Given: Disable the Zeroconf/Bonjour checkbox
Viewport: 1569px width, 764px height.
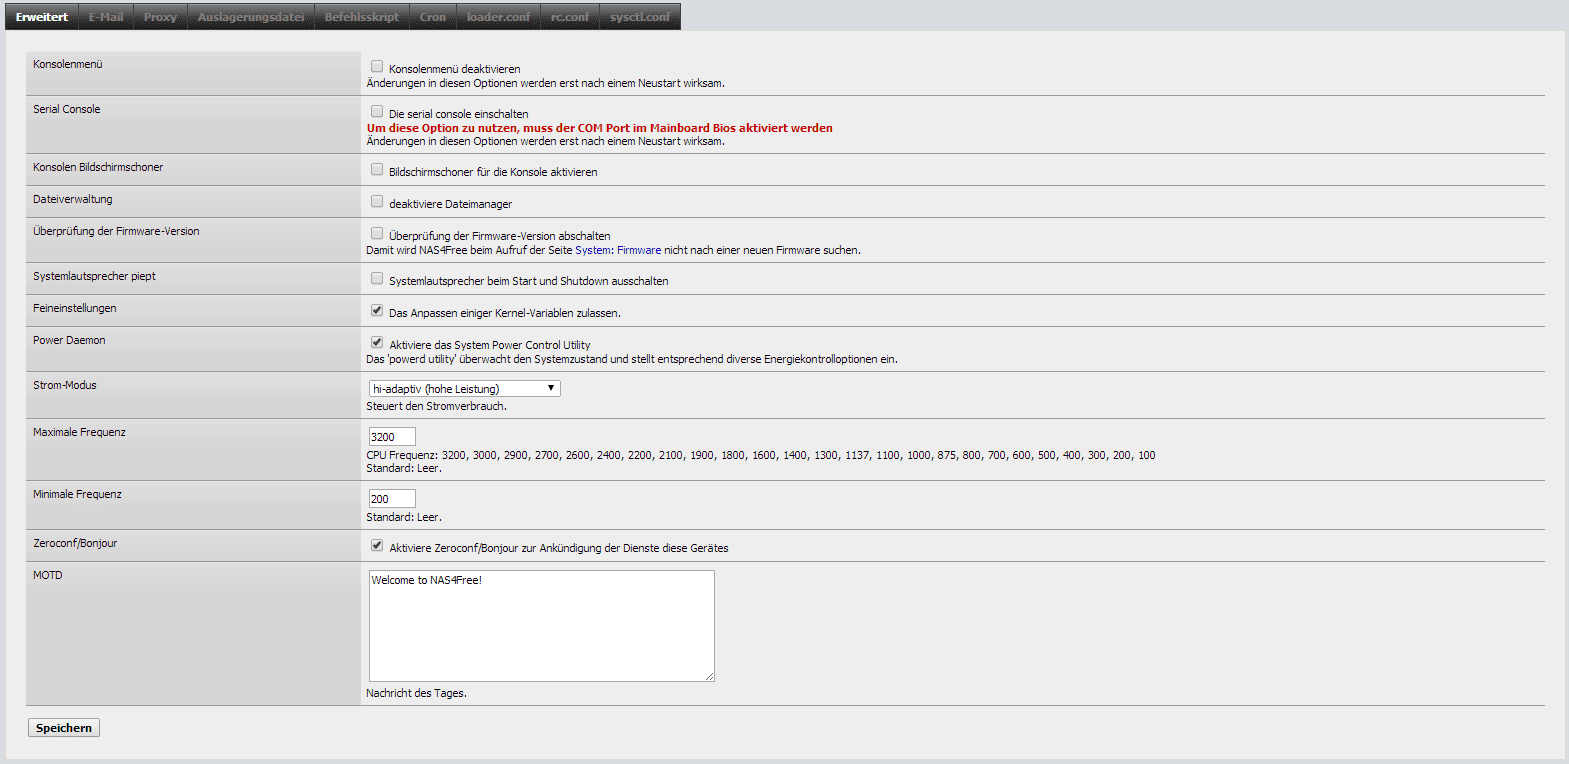Looking at the screenshot, I should click(377, 546).
